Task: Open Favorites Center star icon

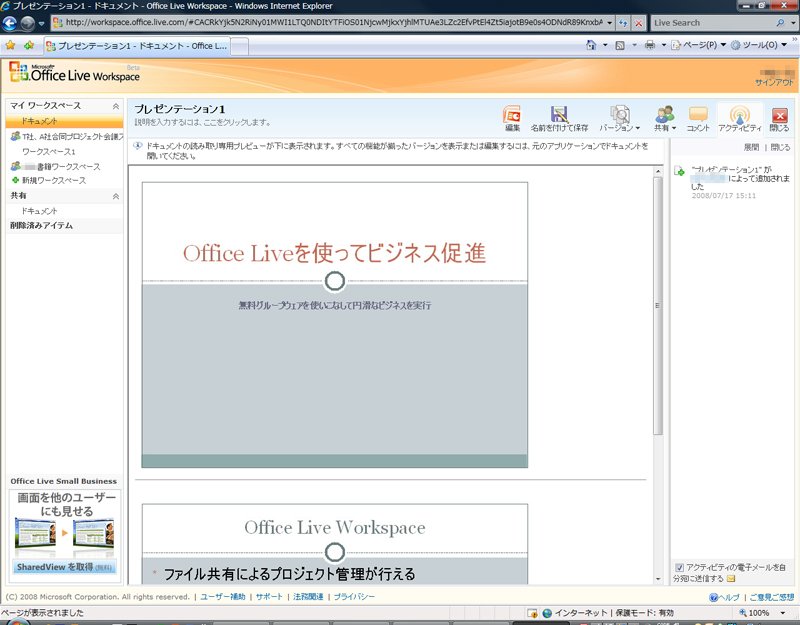Action: coord(10,45)
